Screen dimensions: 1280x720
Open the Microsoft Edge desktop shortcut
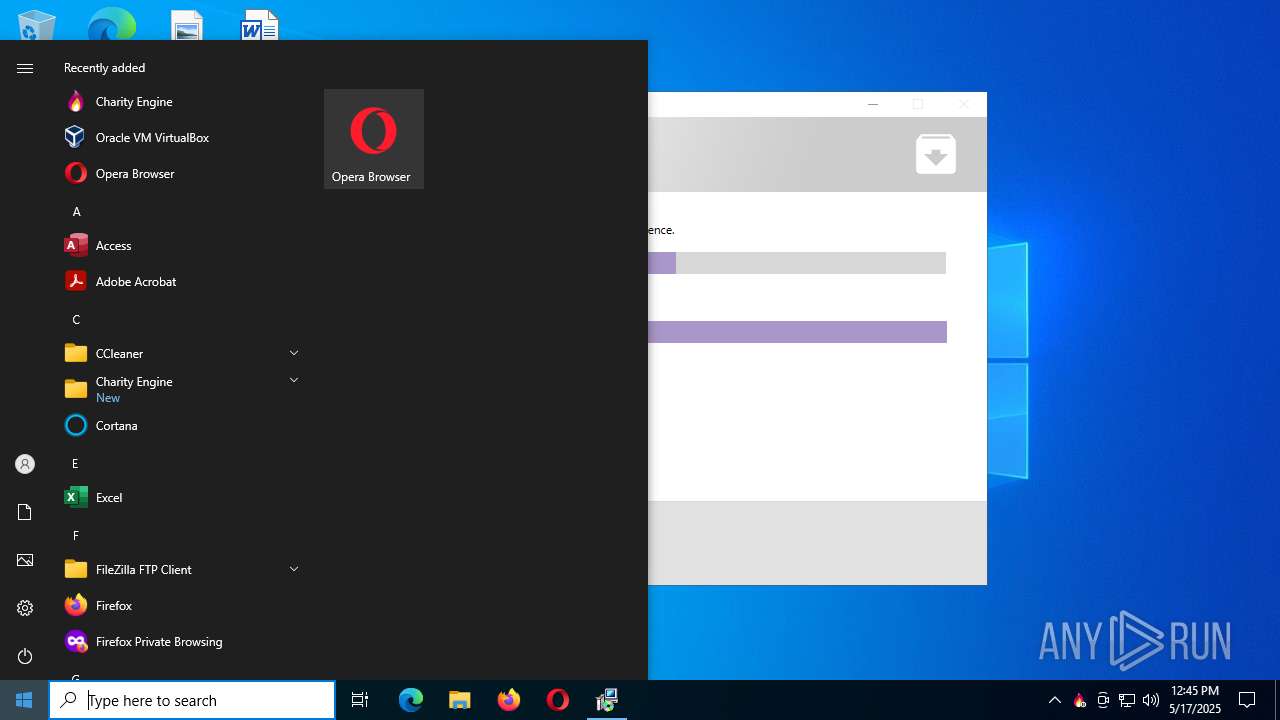click(x=111, y=24)
